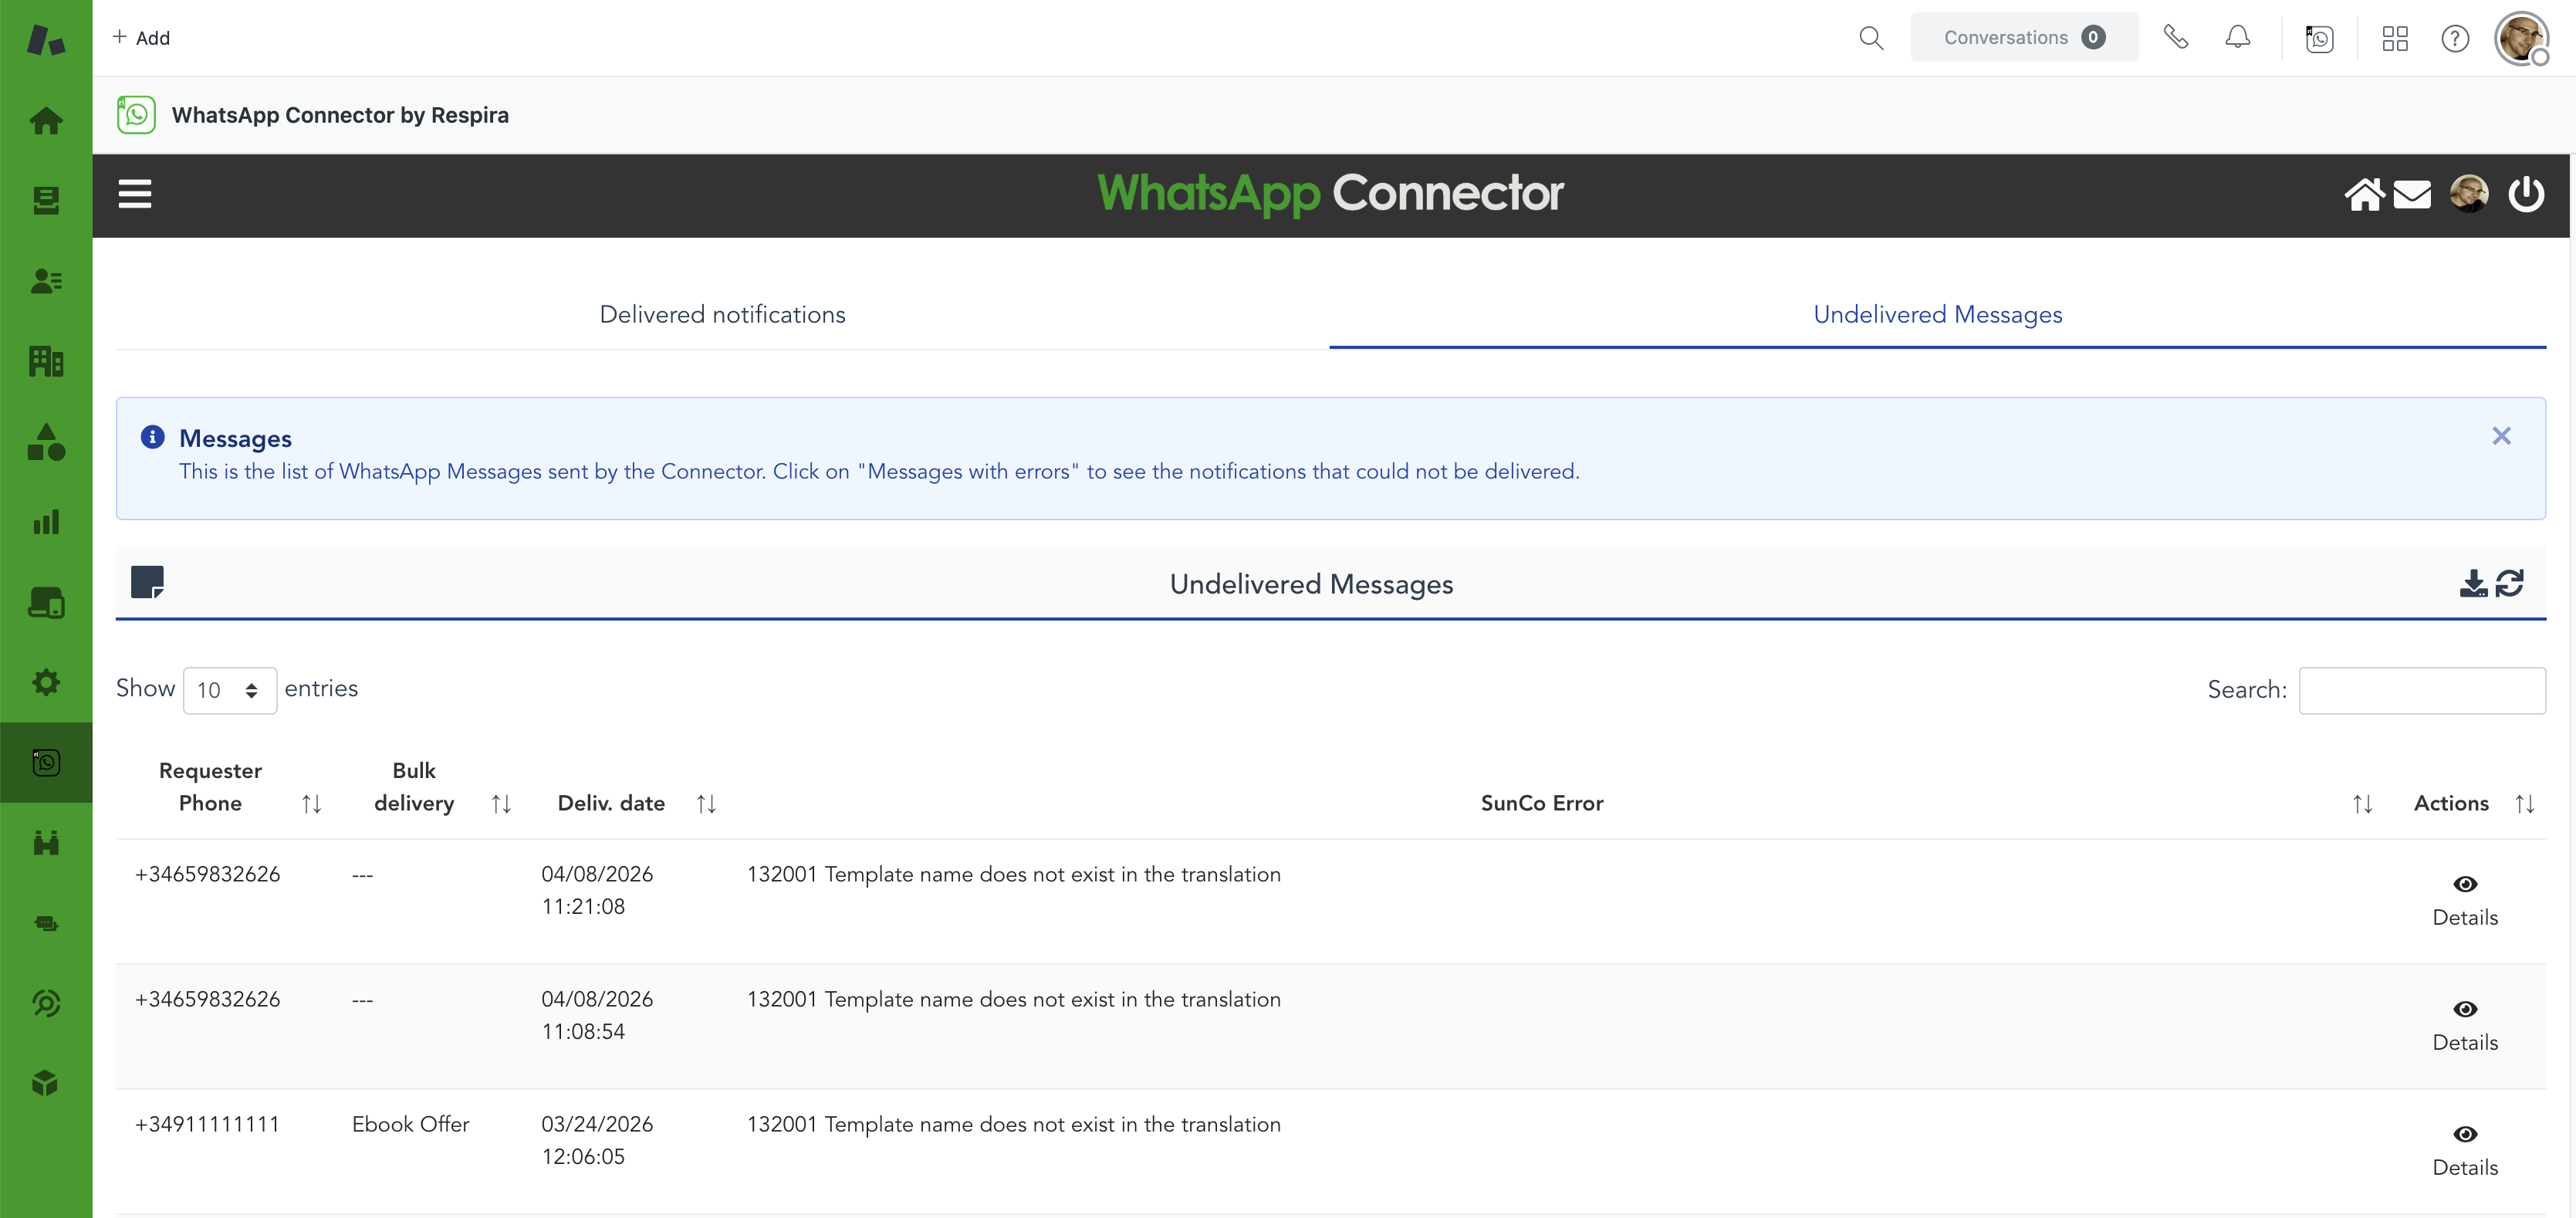Open the Show entries dropdown
The image size is (2576, 1218).
[229, 690]
